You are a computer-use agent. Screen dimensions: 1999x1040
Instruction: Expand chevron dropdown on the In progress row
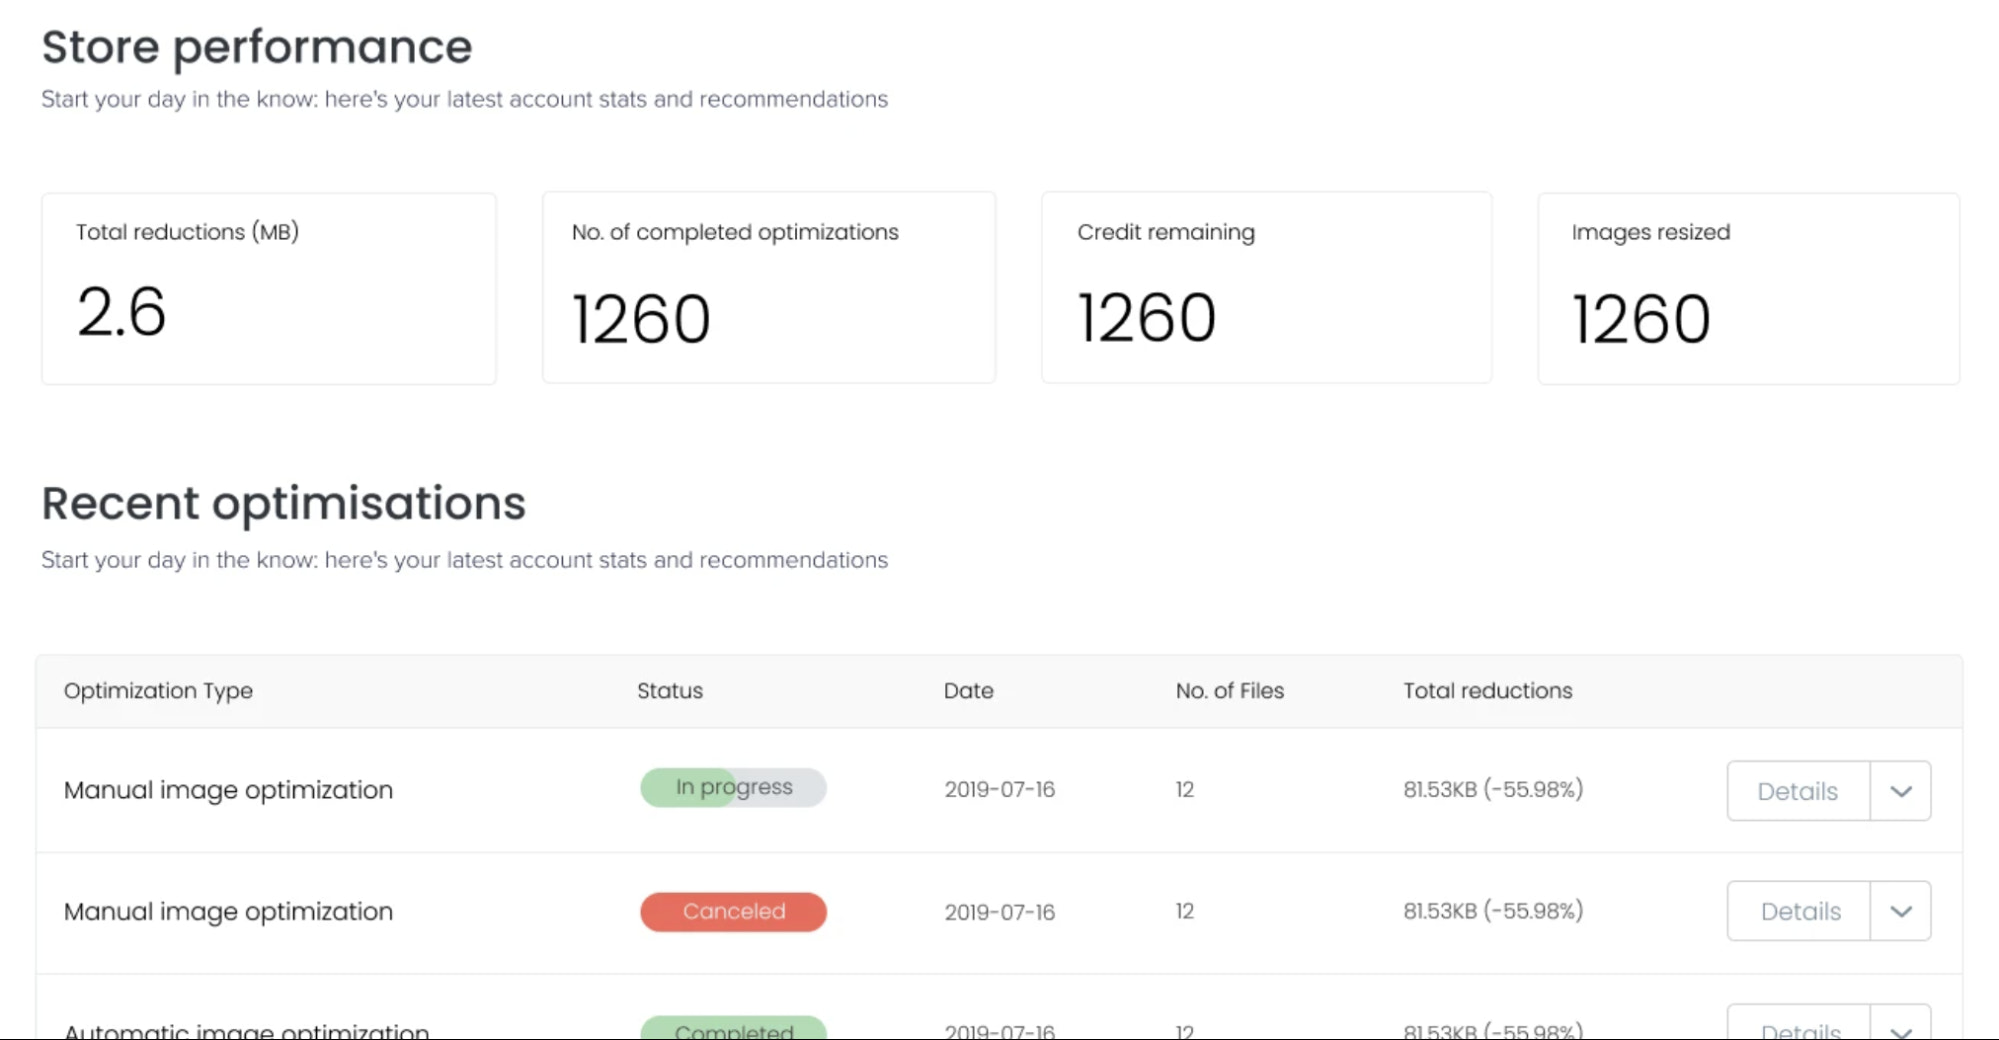[1901, 791]
